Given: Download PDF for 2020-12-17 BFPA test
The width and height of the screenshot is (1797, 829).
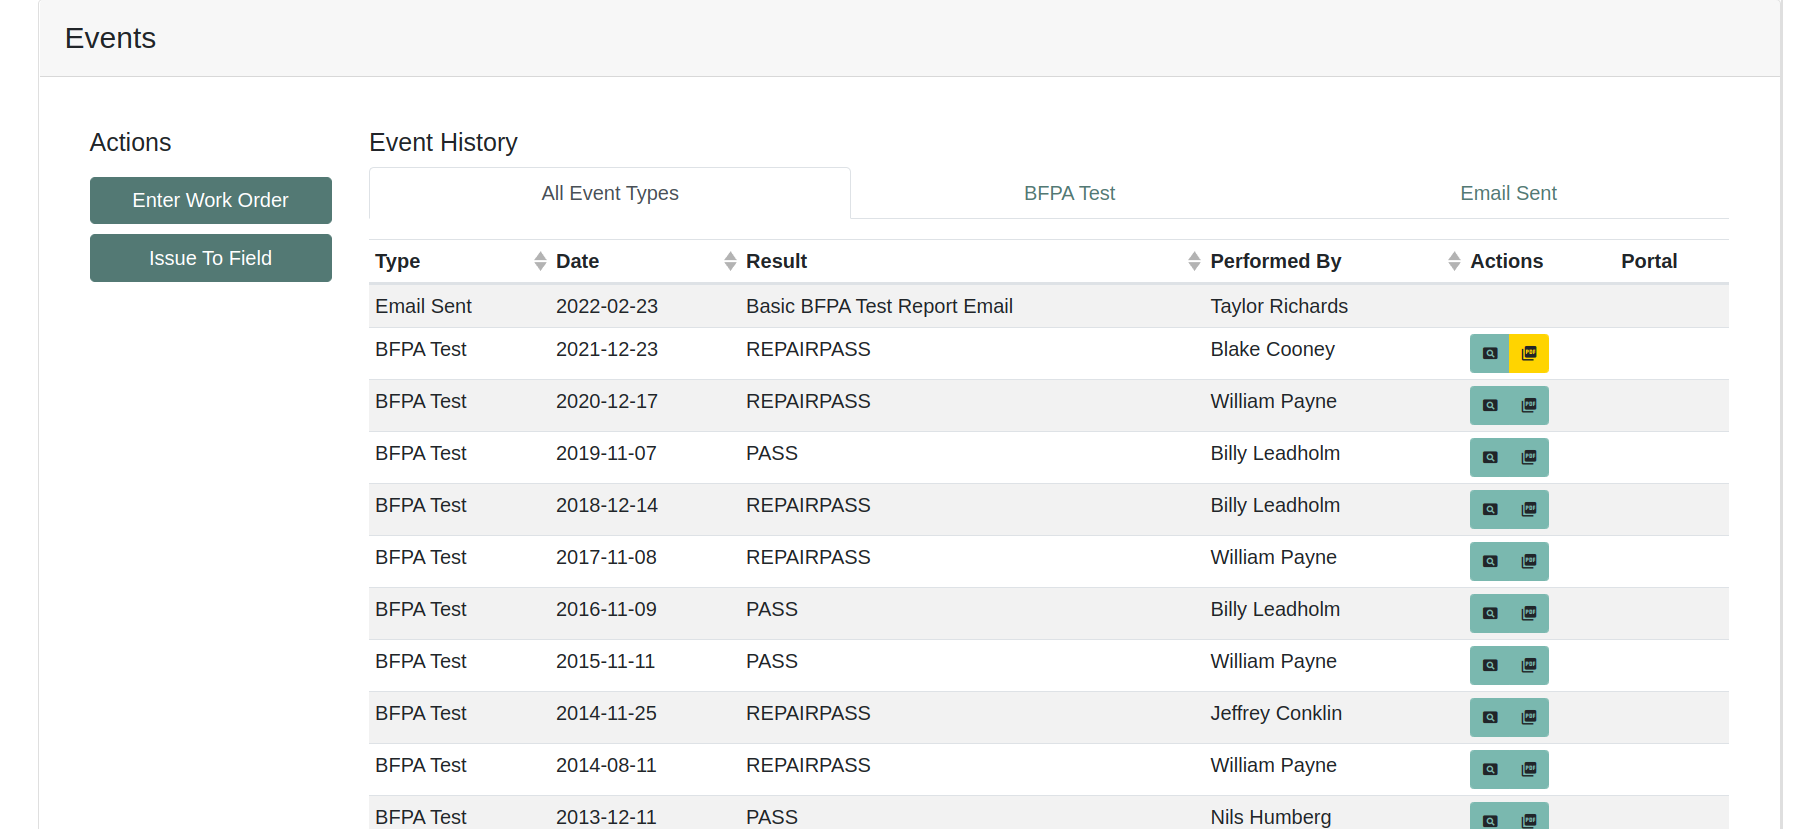Looking at the screenshot, I should point(1529,405).
